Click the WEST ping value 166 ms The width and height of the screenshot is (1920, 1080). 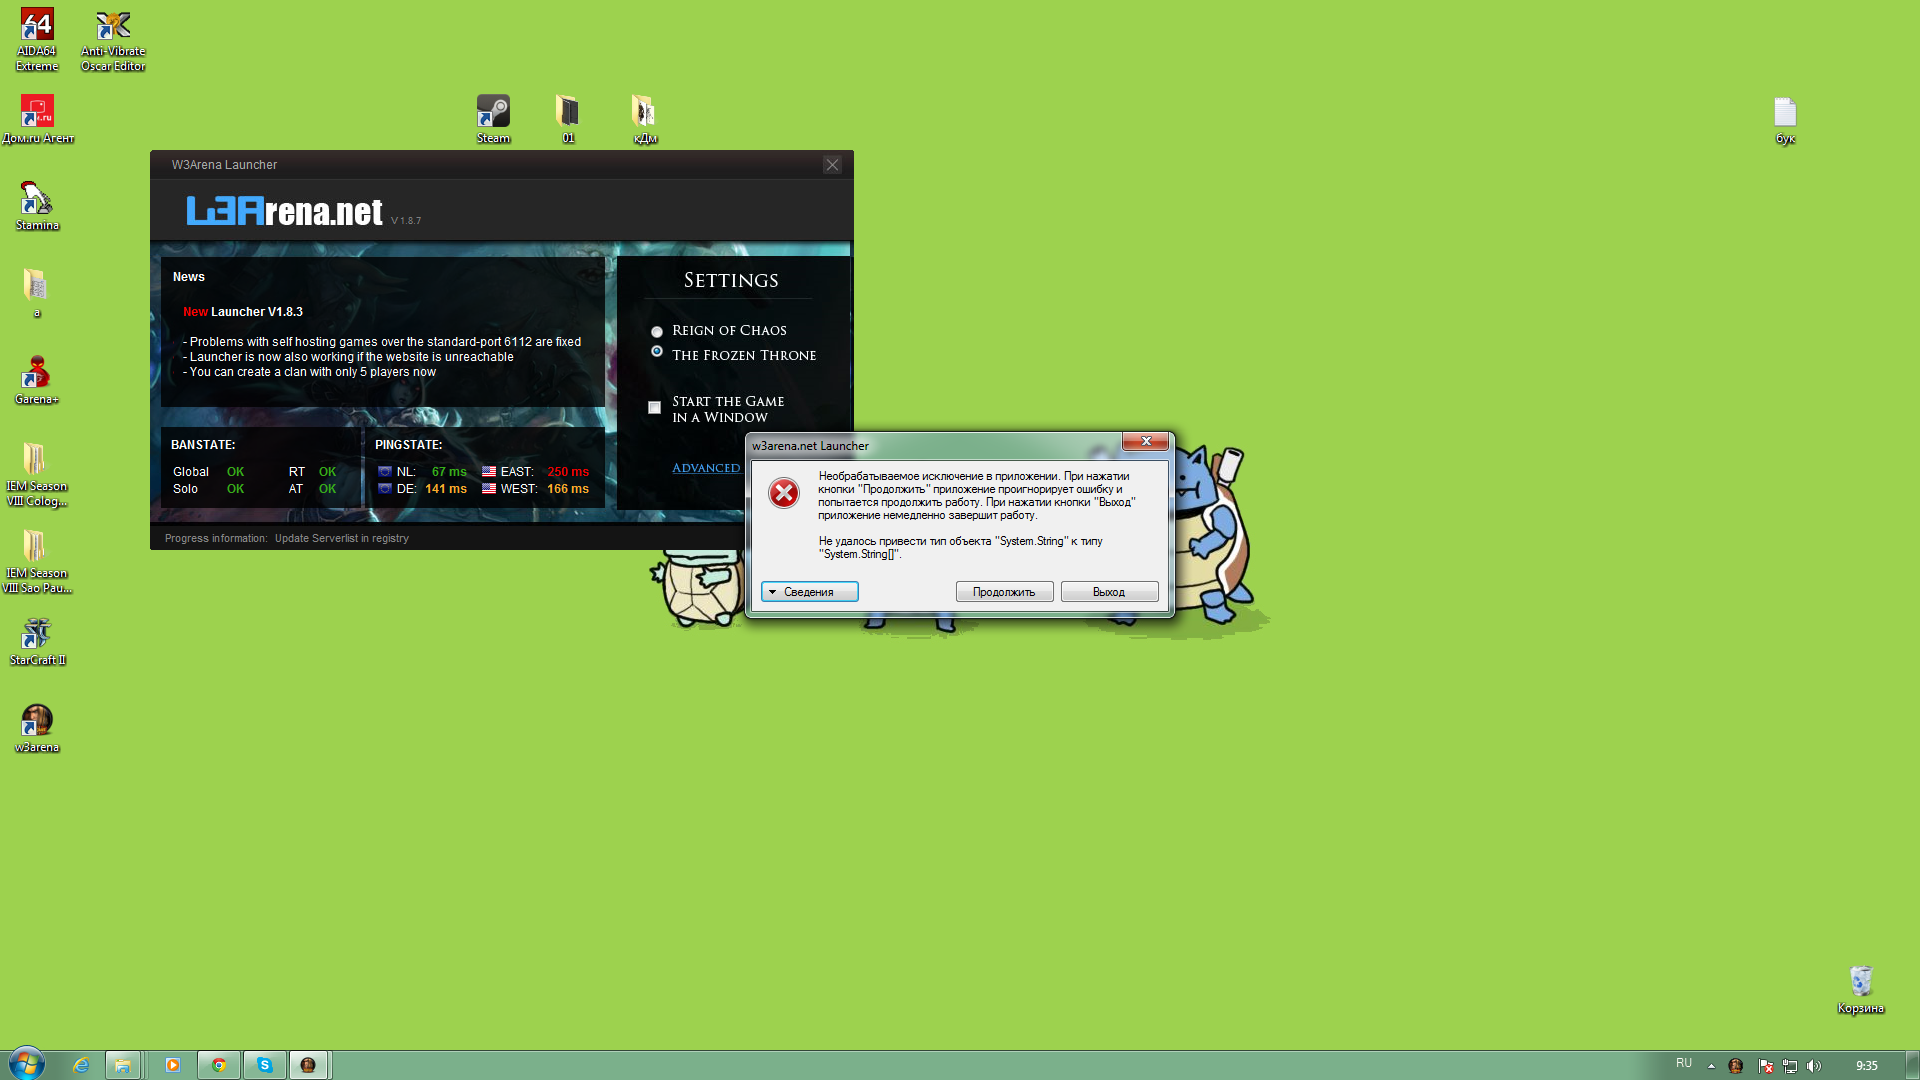(x=568, y=489)
